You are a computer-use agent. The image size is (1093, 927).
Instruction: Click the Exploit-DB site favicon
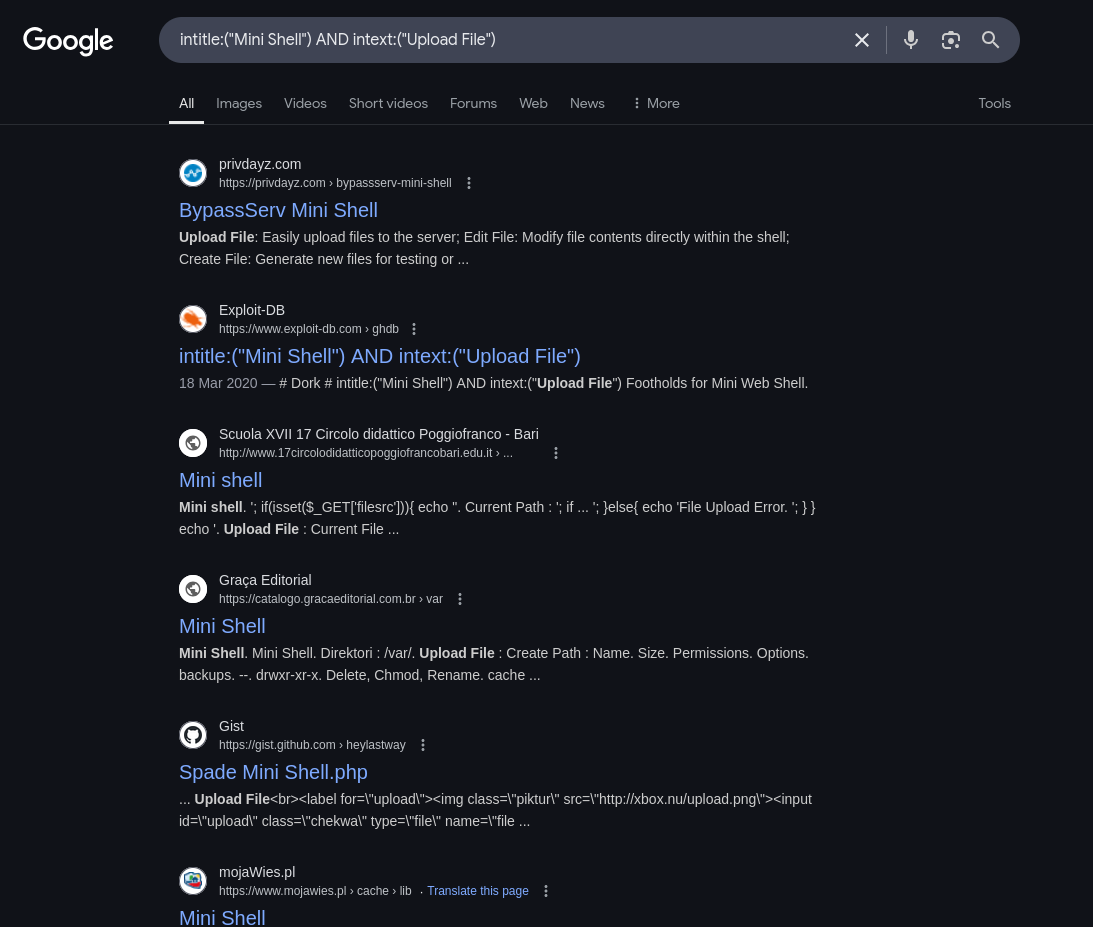(193, 319)
